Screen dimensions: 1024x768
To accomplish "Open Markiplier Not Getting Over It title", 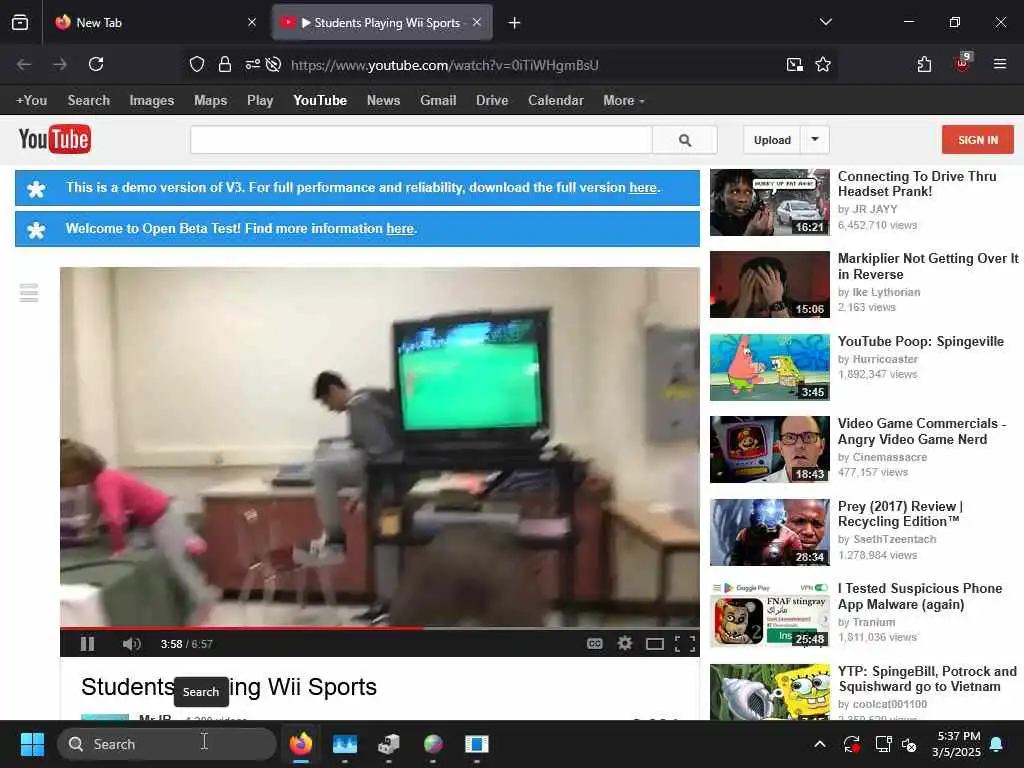I will [927, 266].
